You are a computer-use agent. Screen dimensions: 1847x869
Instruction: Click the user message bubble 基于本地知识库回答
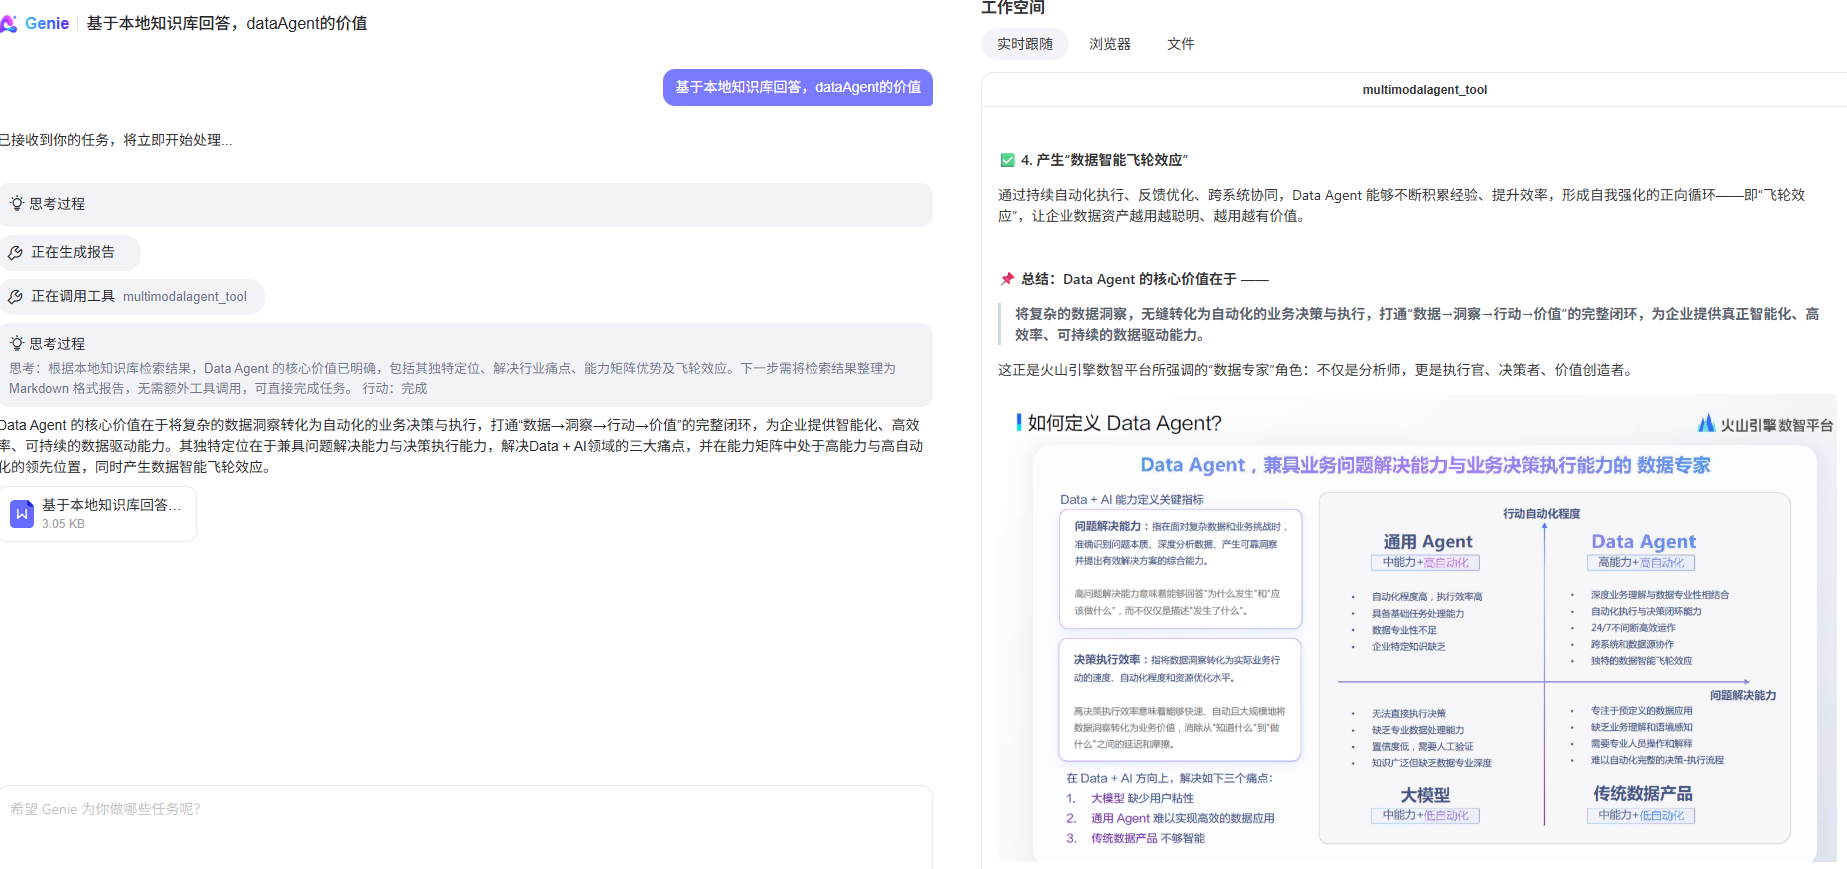click(798, 87)
